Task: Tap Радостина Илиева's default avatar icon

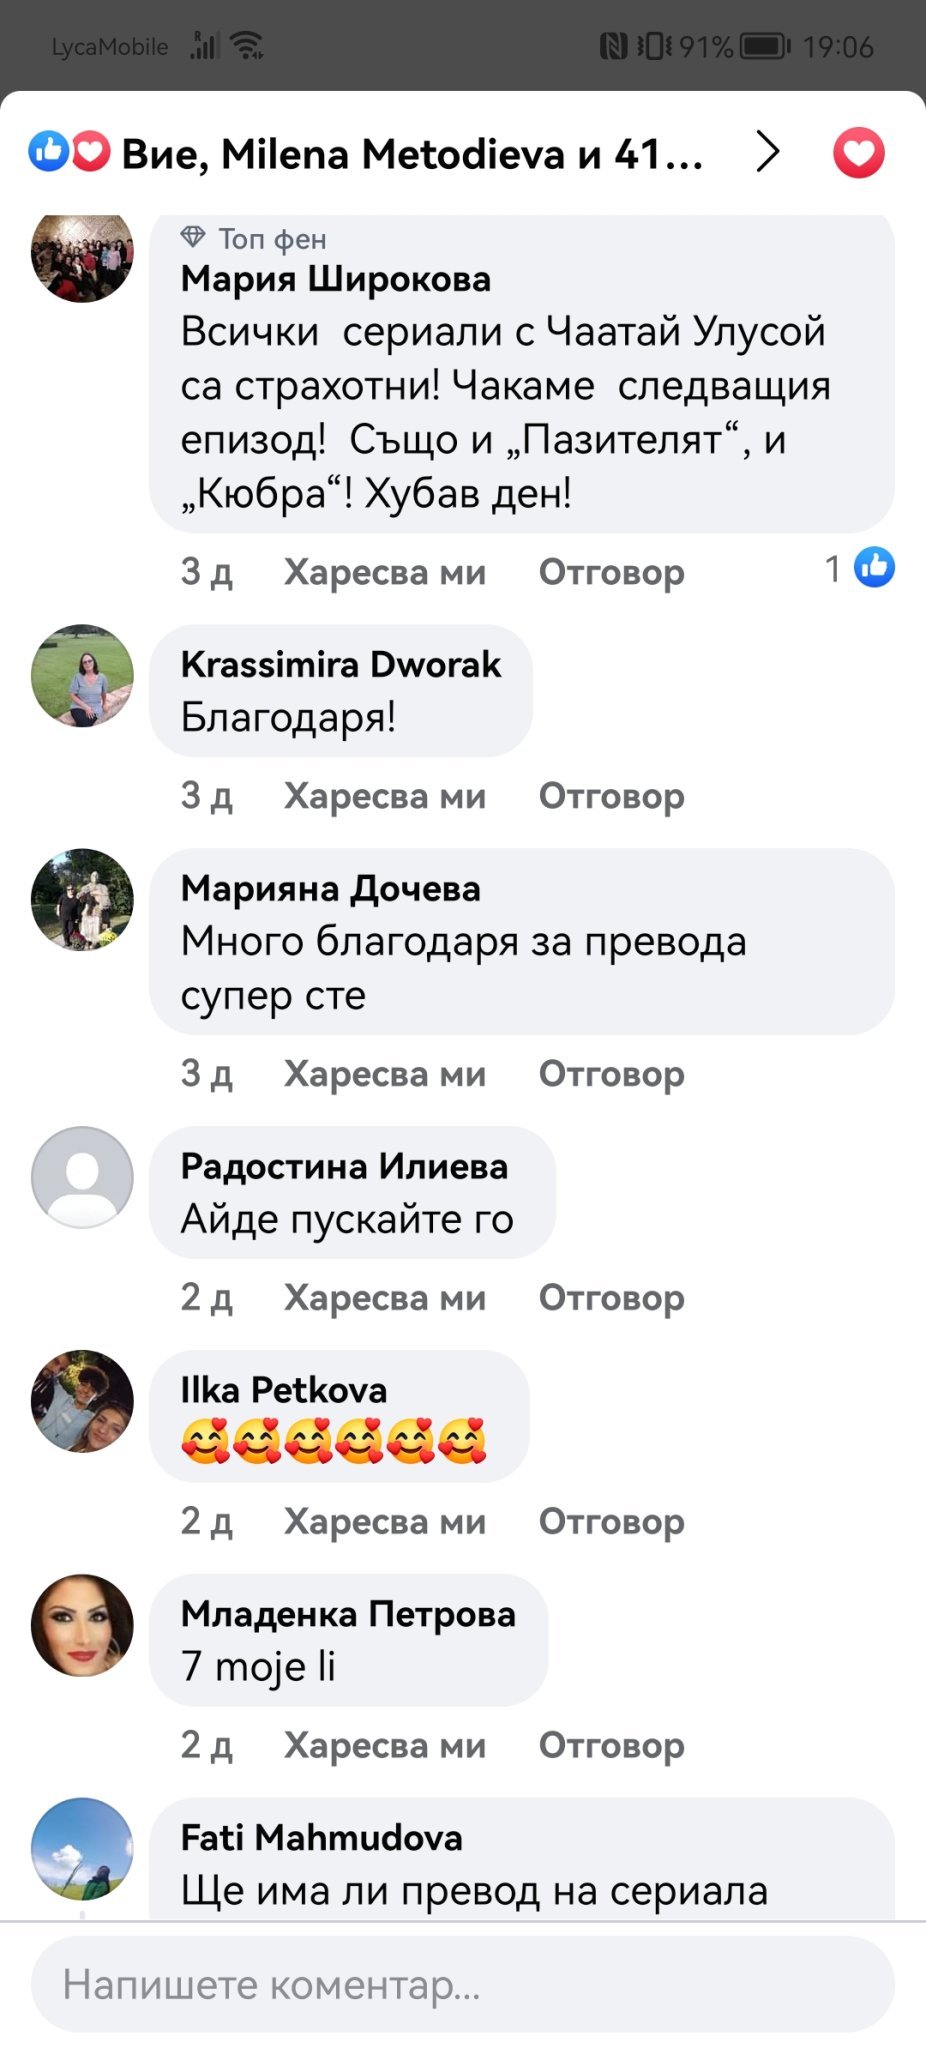Action: [x=82, y=1177]
